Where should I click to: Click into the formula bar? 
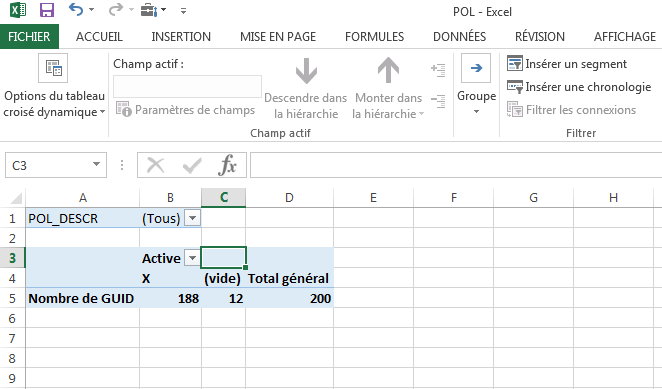click(x=456, y=165)
